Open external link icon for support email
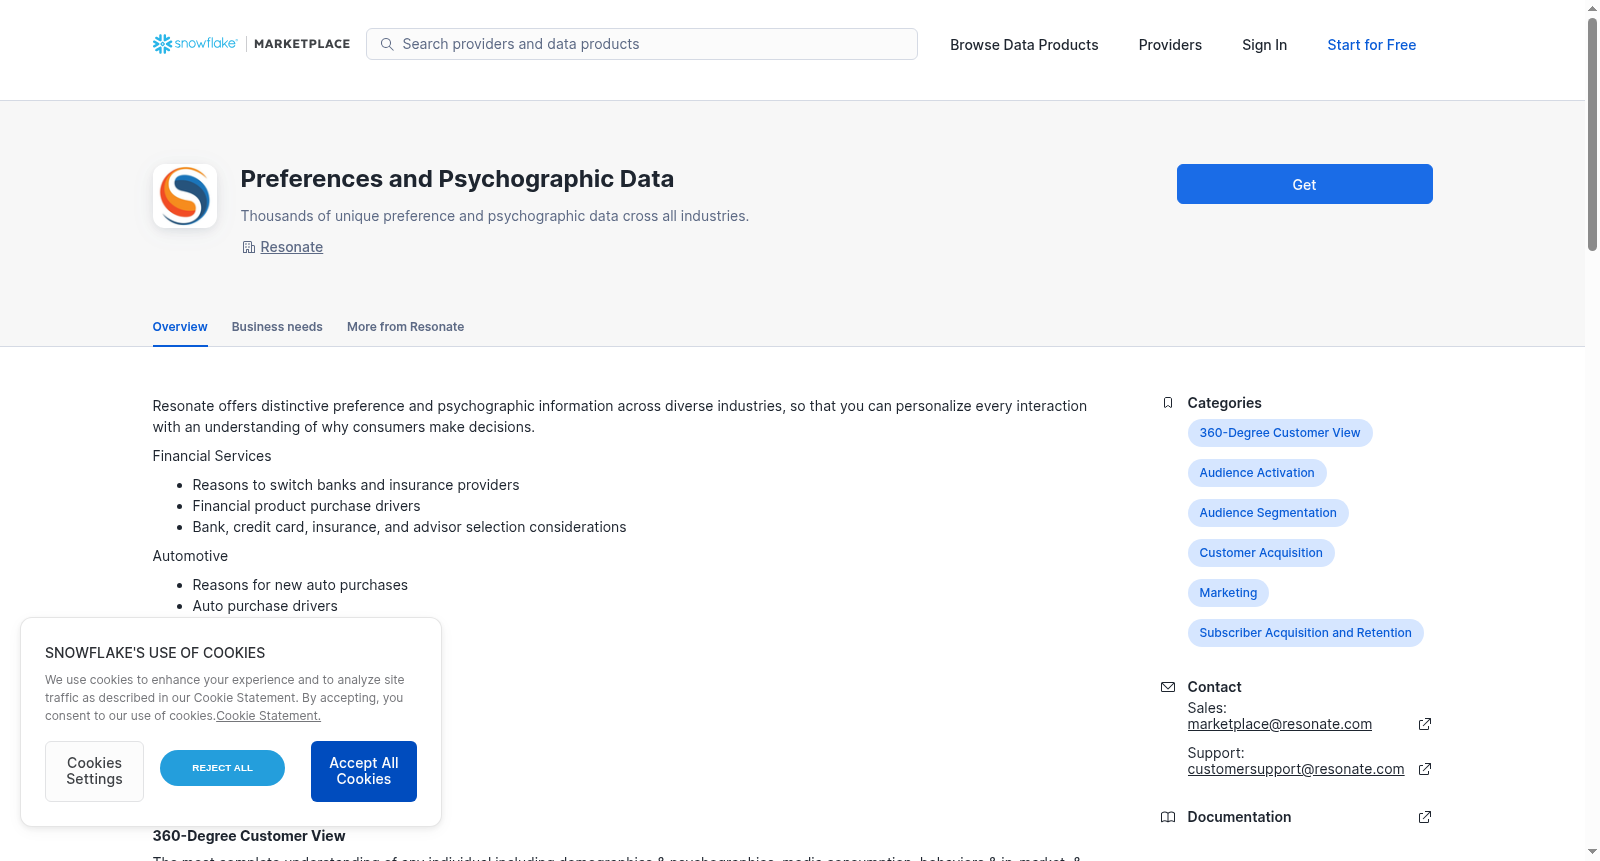1600x861 pixels. coord(1425,769)
